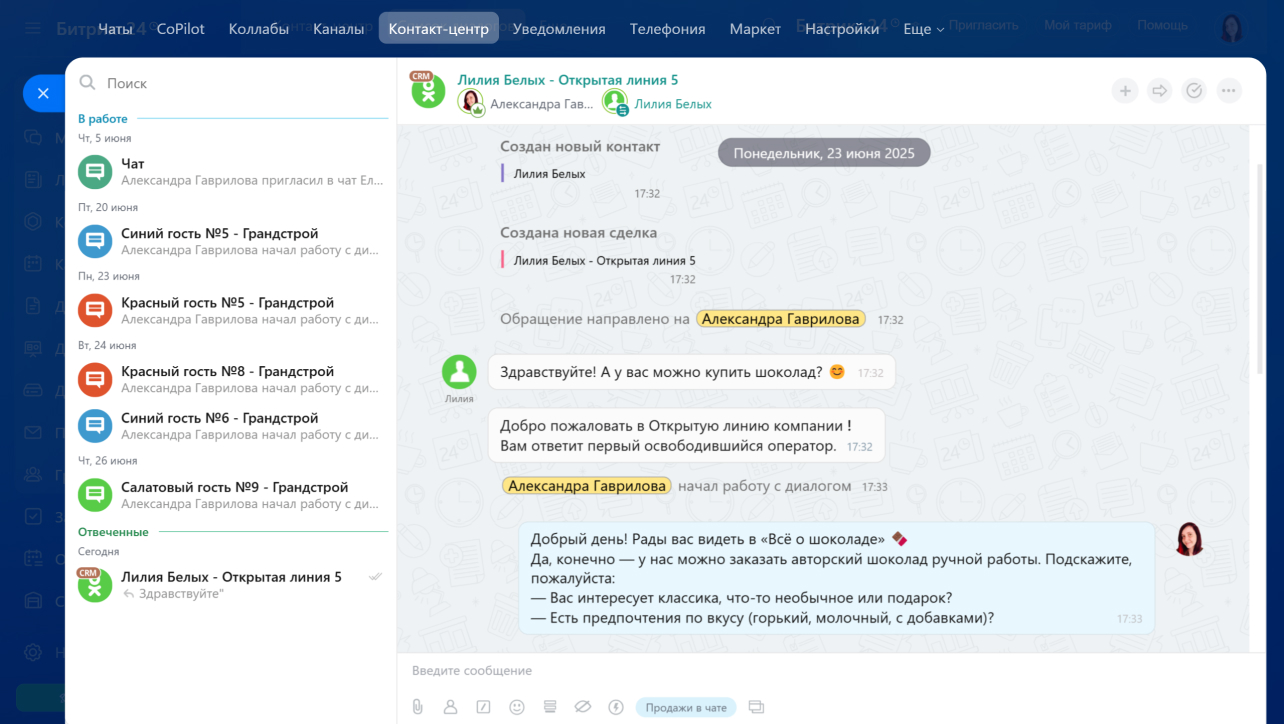Viewport: 1284px width, 724px height.
Task: Open the Чаты tab
Action: [x=116, y=29]
